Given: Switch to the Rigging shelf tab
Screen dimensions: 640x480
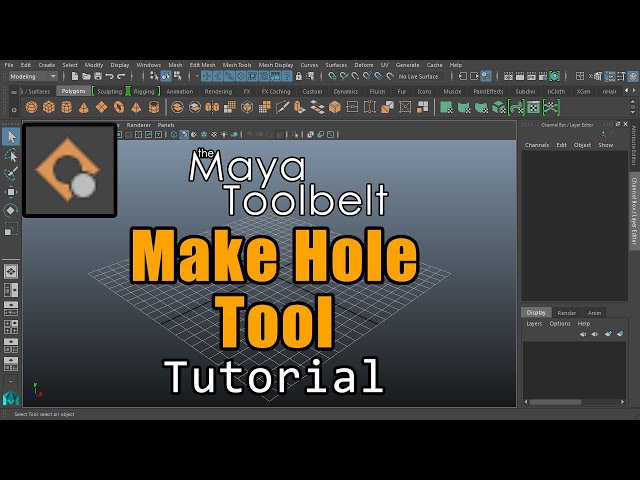Looking at the screenshot, I should coord(144,91).
